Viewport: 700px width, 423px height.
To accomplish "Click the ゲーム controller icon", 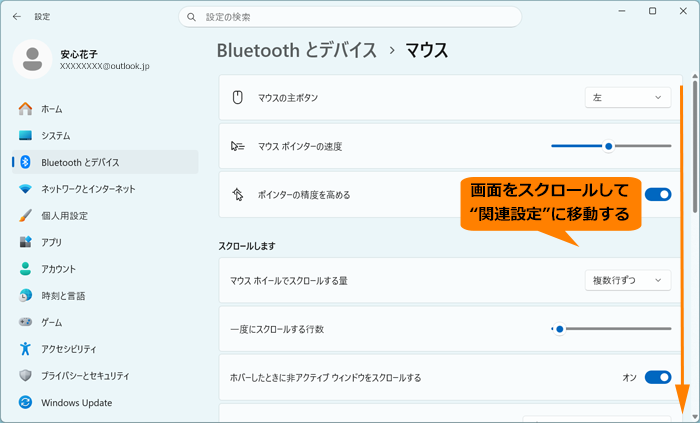I will click(25, 322).
